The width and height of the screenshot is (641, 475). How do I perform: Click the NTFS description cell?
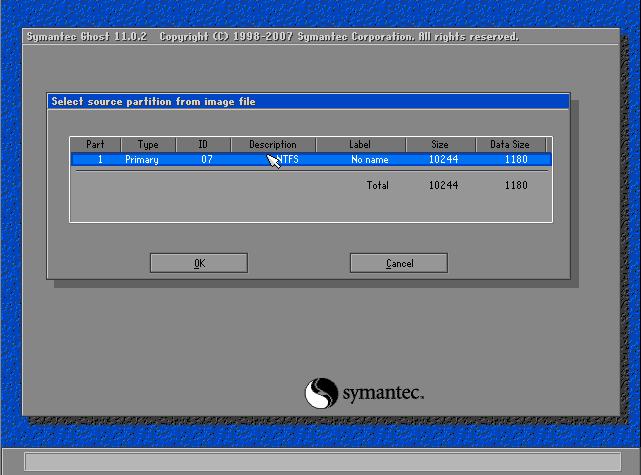coord(287,159)
